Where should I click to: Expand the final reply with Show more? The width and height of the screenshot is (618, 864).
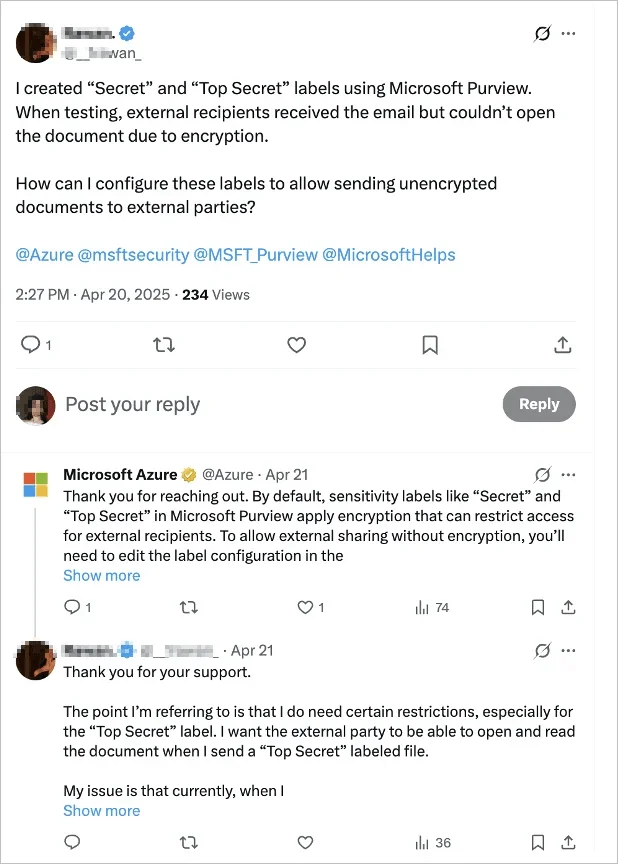[x=101, y=810]
